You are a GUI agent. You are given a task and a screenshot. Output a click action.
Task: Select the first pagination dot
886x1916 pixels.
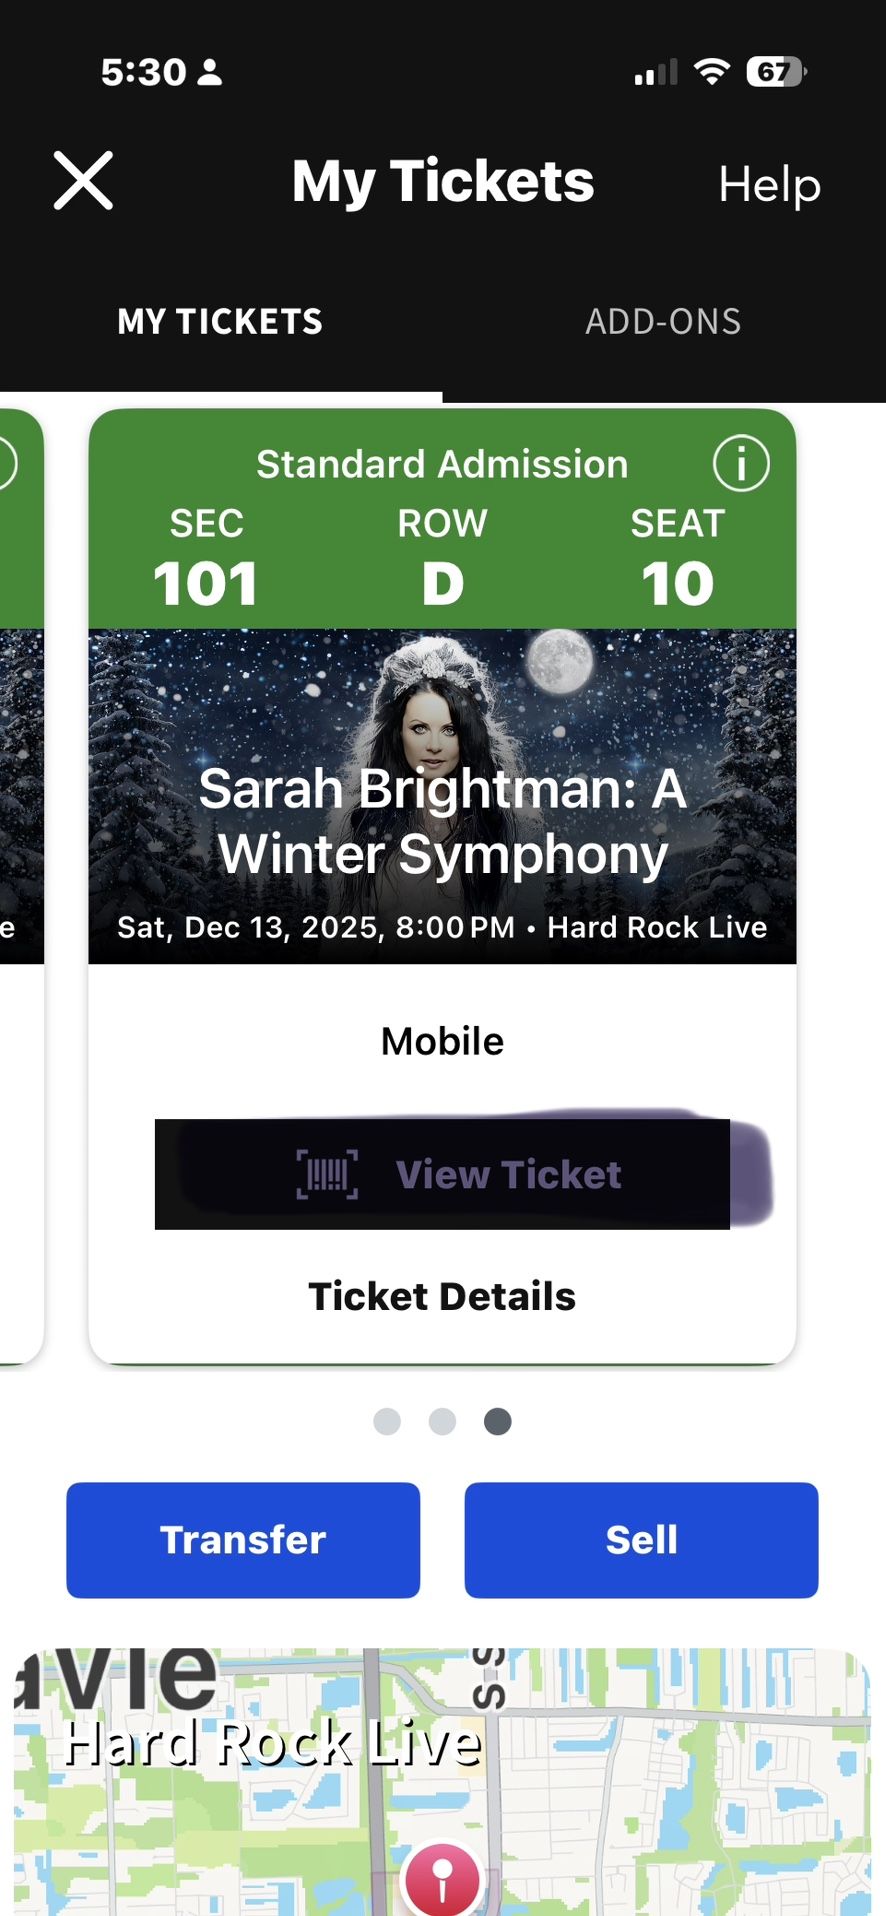(x=388, y=1421)
